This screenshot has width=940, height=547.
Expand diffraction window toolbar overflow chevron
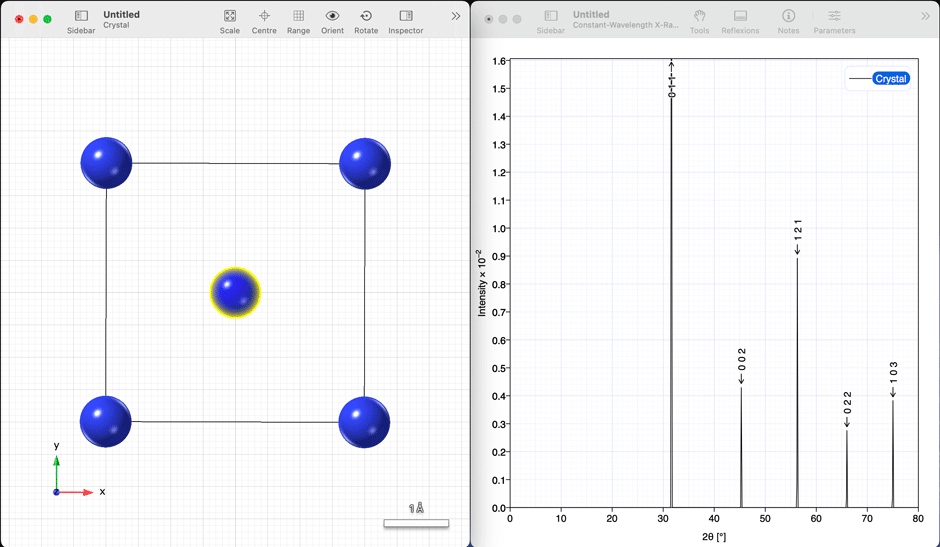tap(925, 16)
